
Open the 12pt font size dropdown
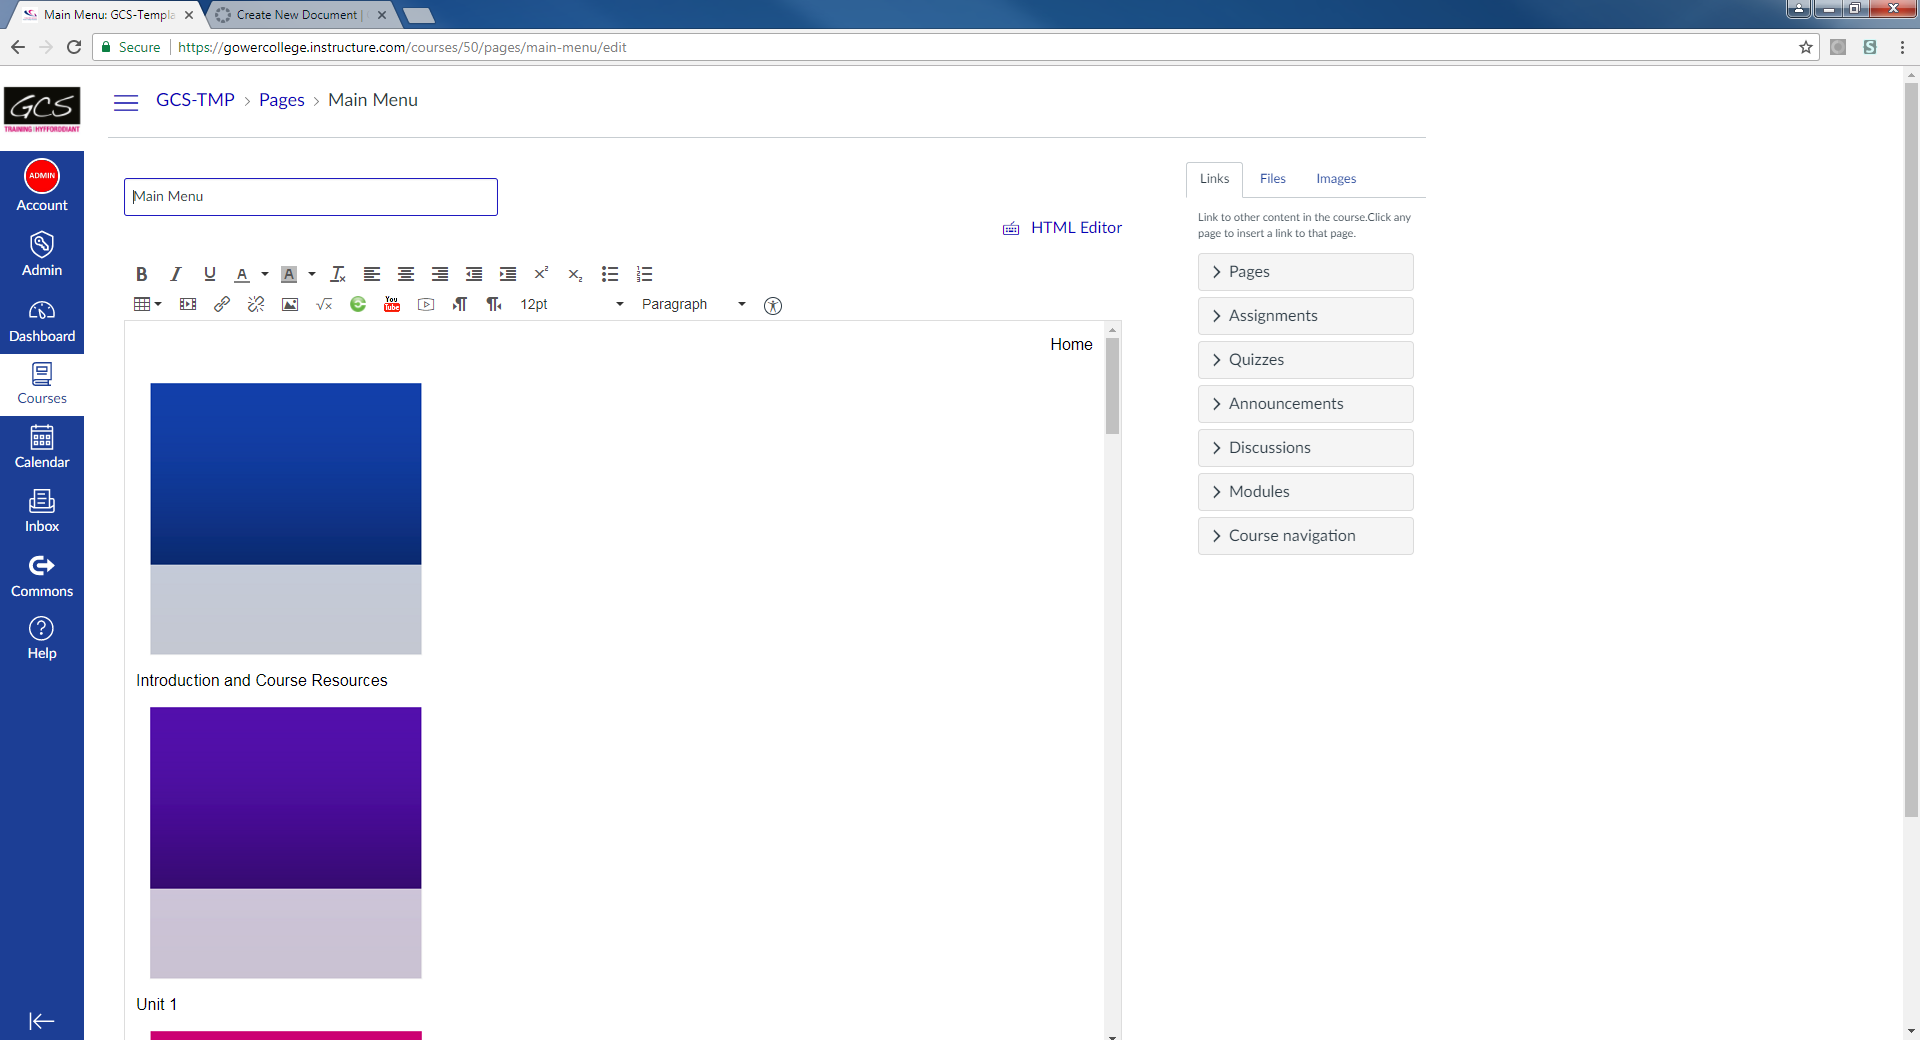[572, 304]
